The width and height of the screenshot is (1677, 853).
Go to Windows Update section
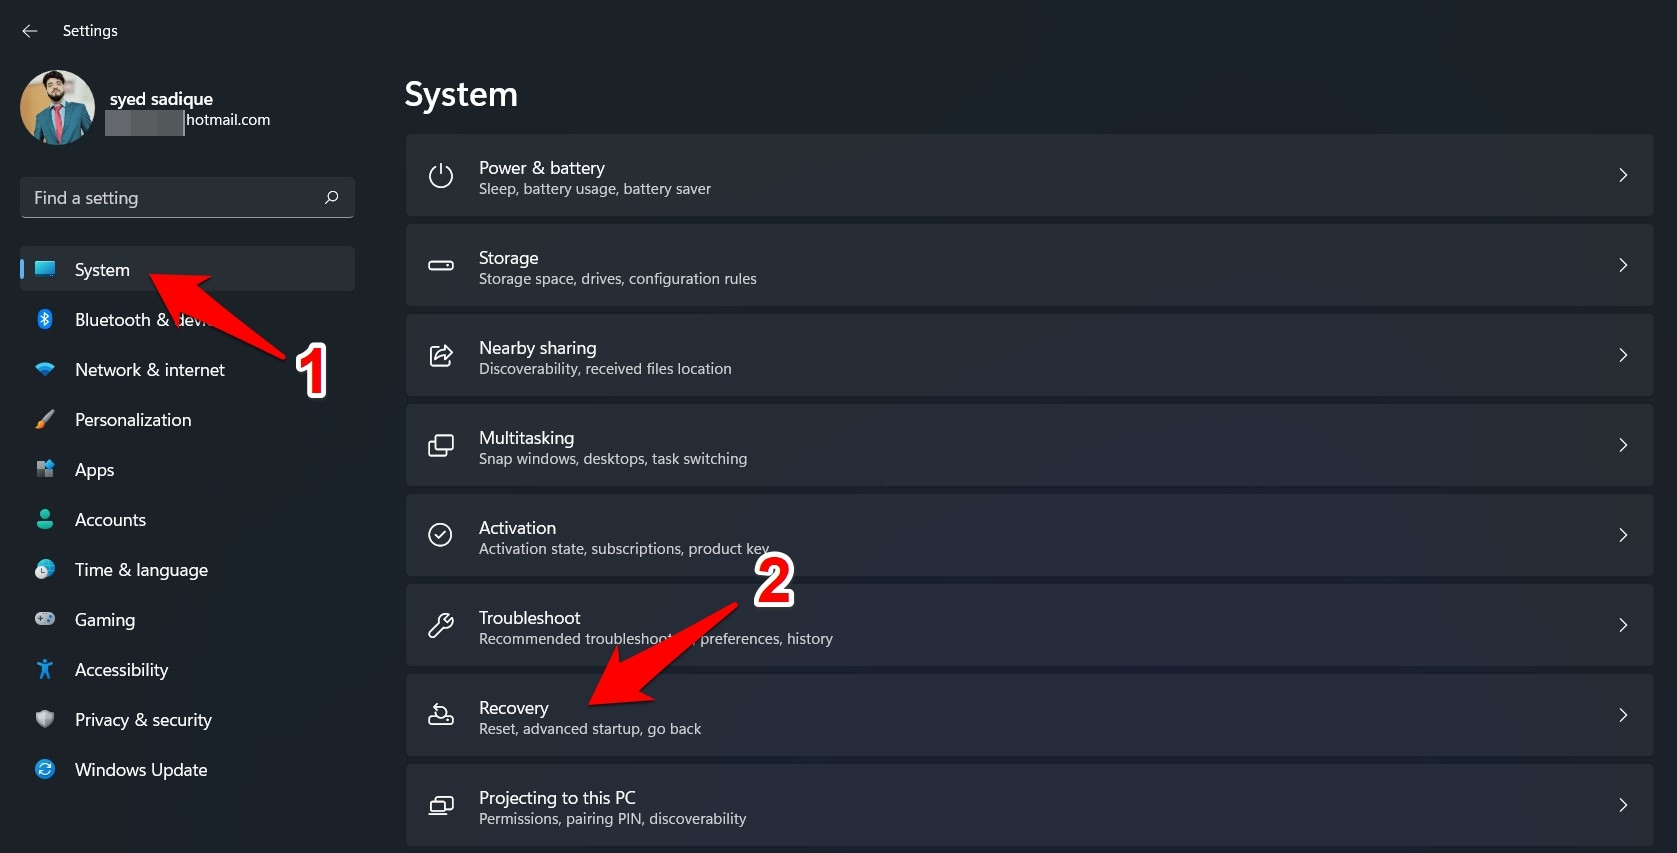141,770
